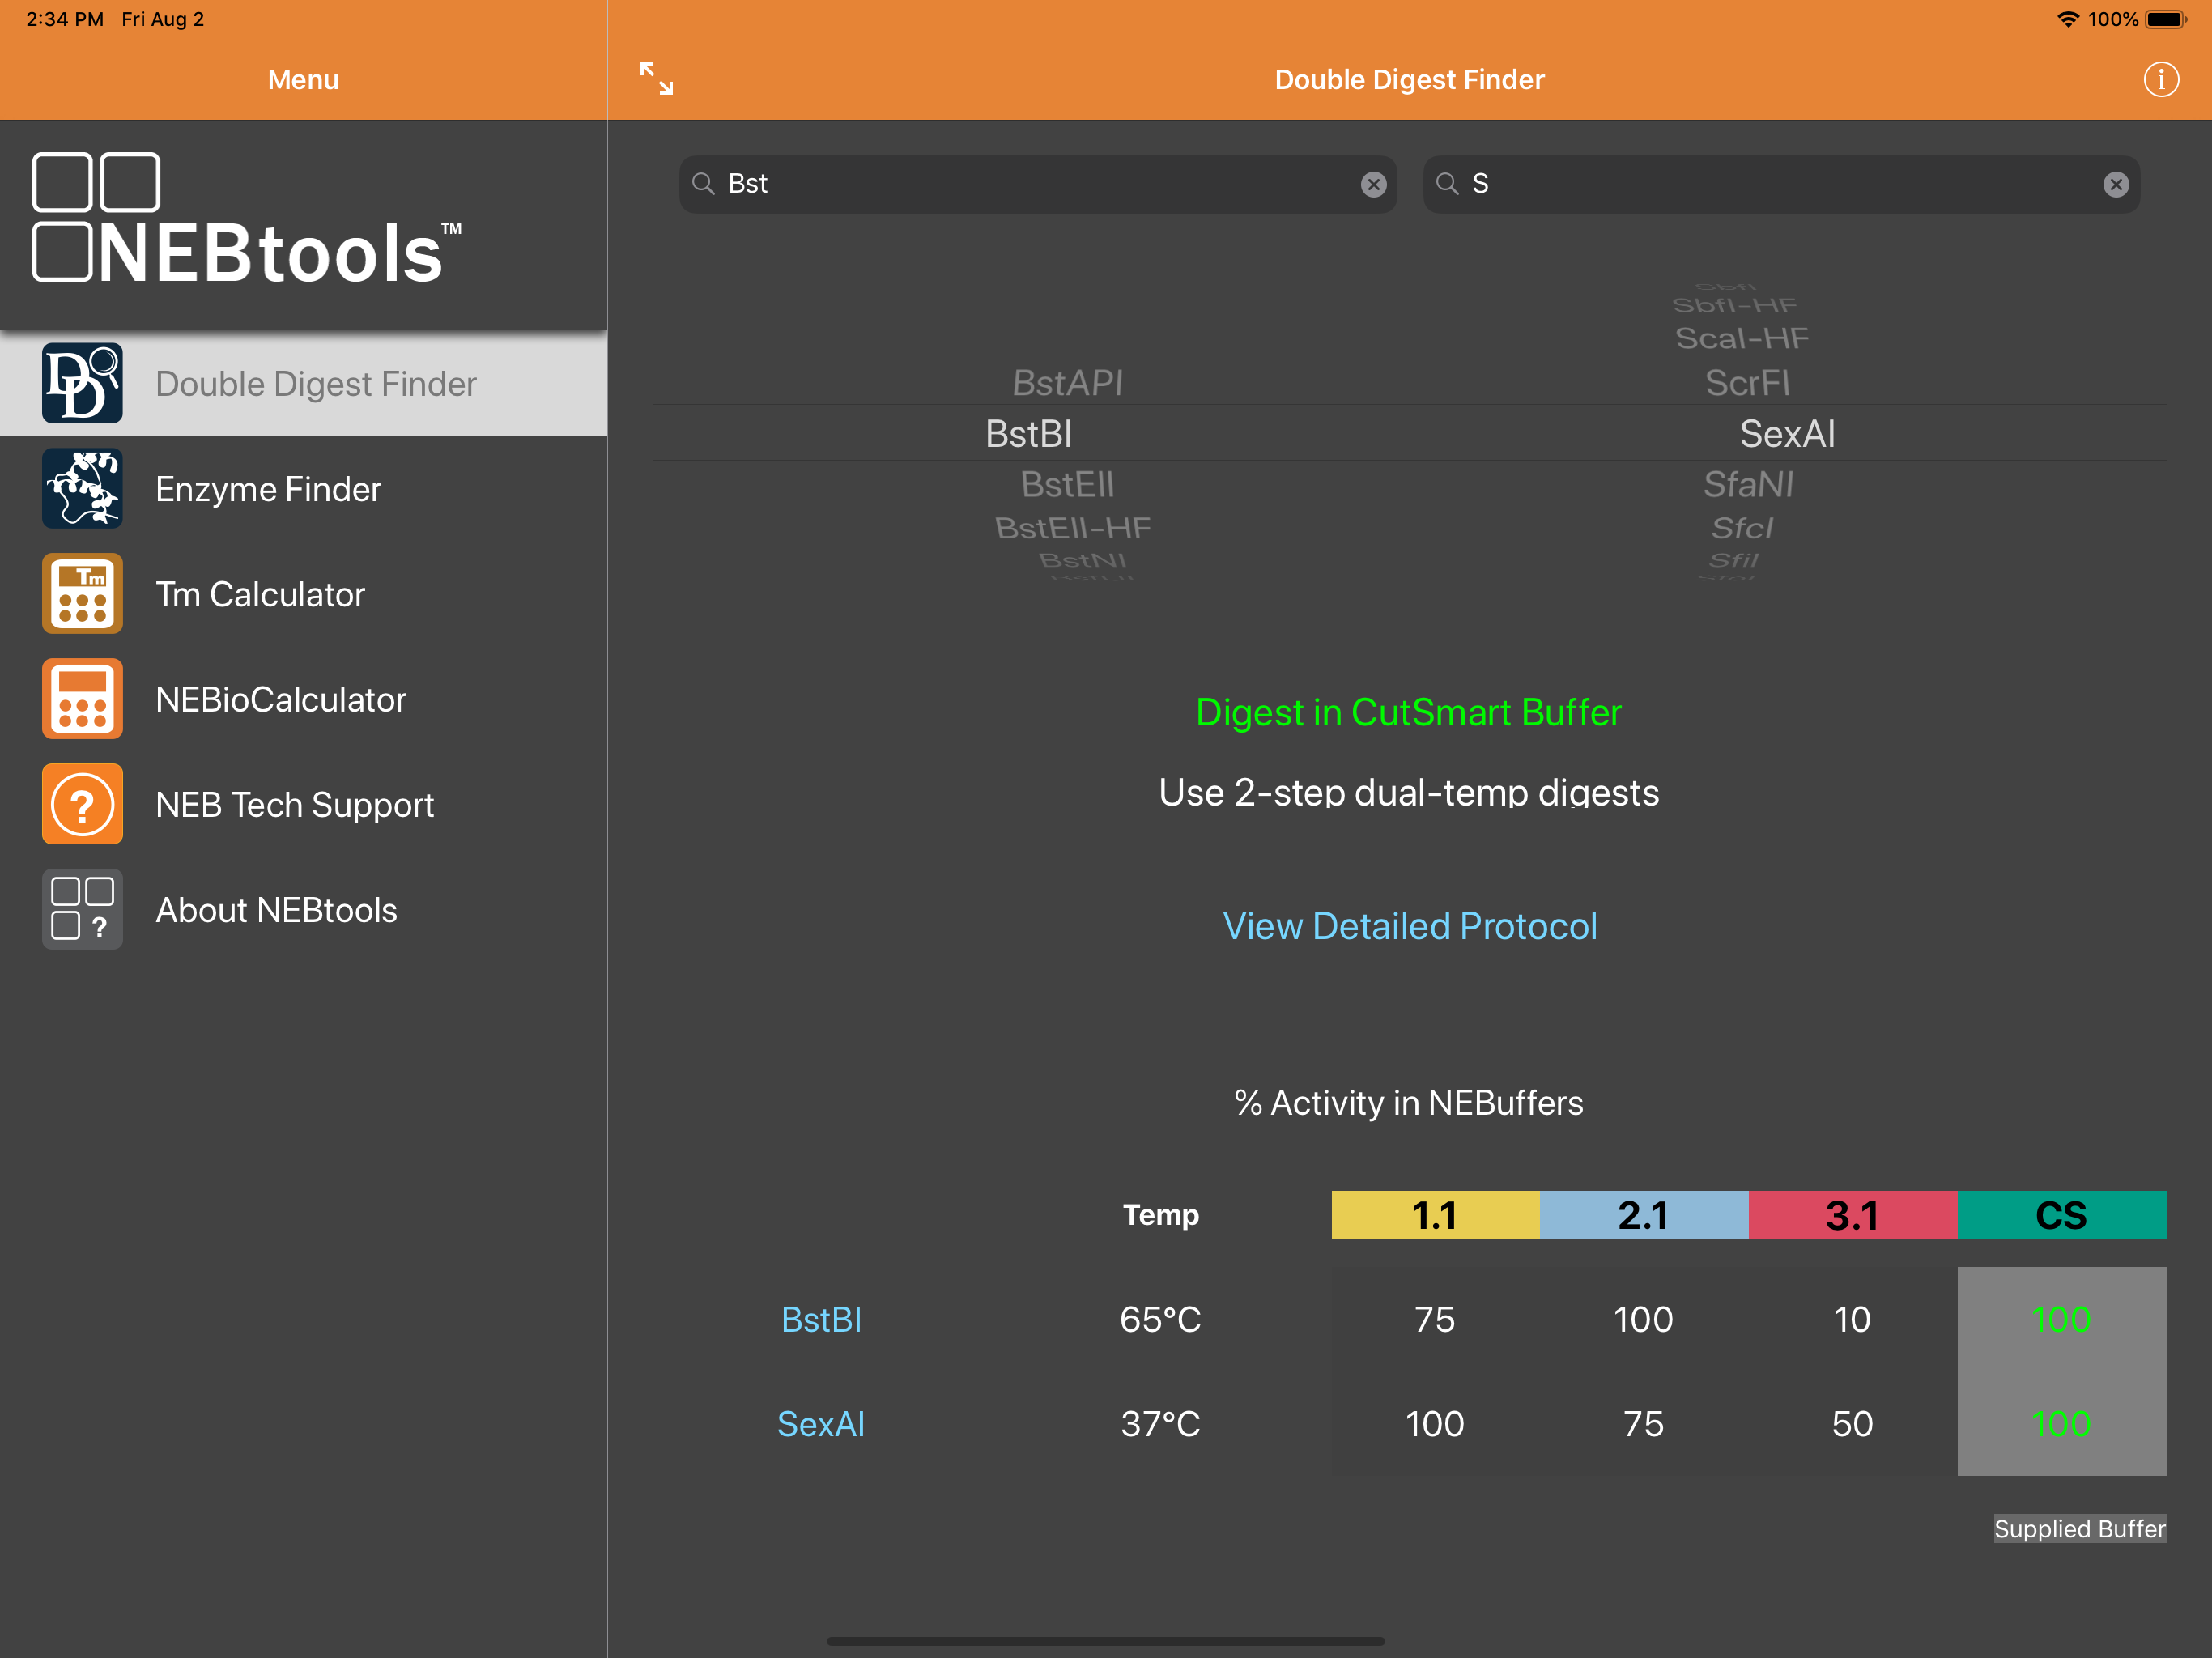Pick BstEII-HF in first enzyme picker
This screenshot has width=2212, height=1658.
click(x=1072, y=527)
